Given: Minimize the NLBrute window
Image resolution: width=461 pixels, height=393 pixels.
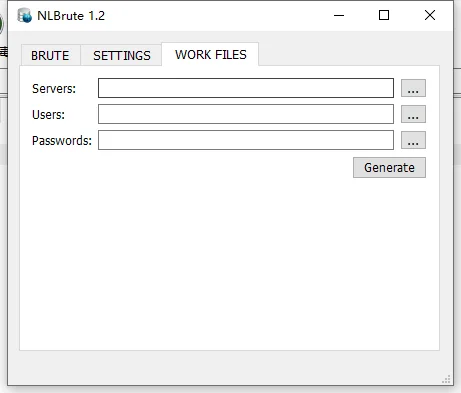Looking at the screenshot, I should (339, 15).
